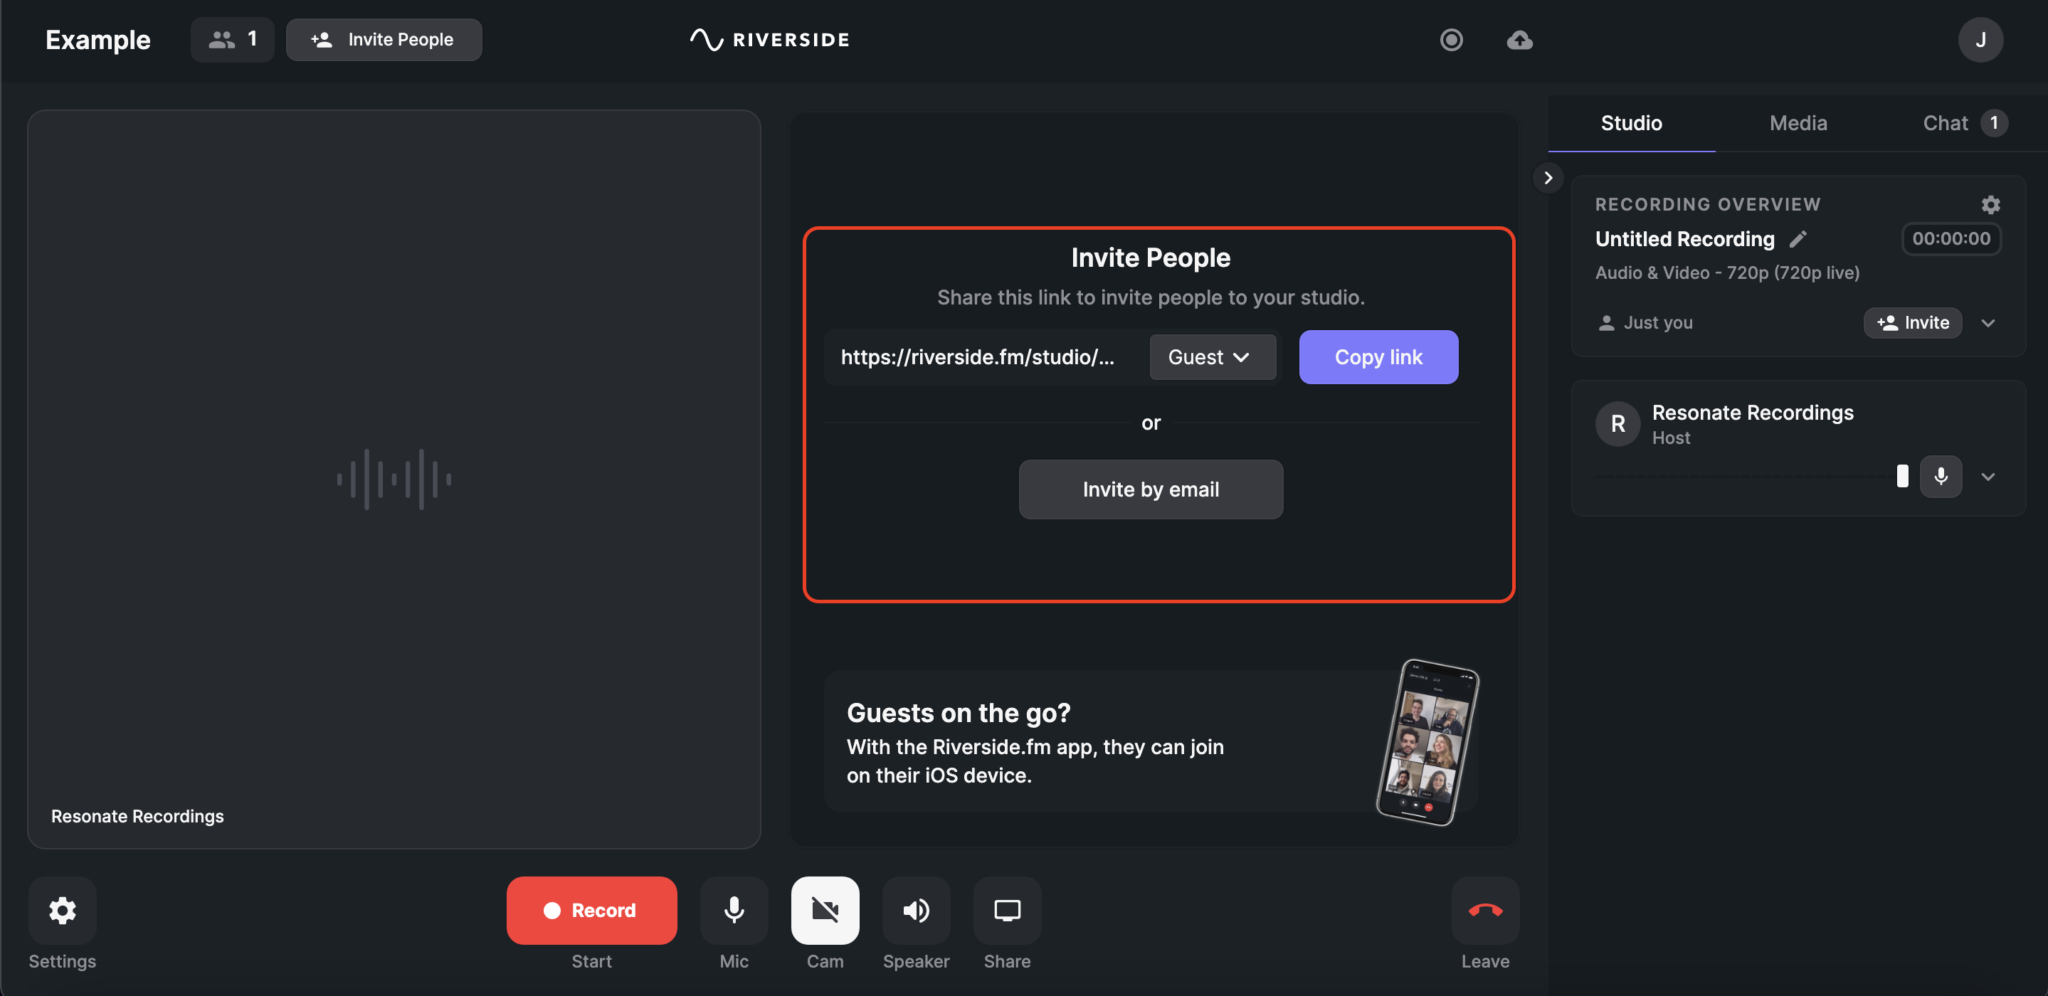This screenshot has height=996, width=2048.
Task: Open the Guest link type dropdown
Action: (x=1211, y=356)
